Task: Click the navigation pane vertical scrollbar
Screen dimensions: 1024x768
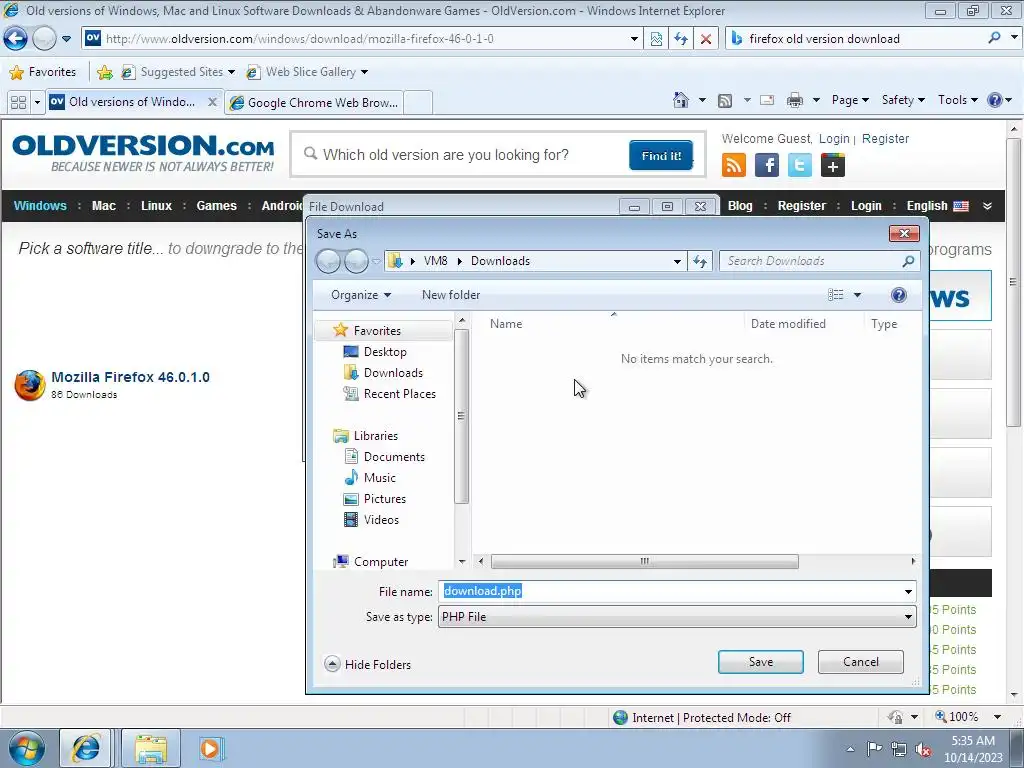Action: [461, 416]
